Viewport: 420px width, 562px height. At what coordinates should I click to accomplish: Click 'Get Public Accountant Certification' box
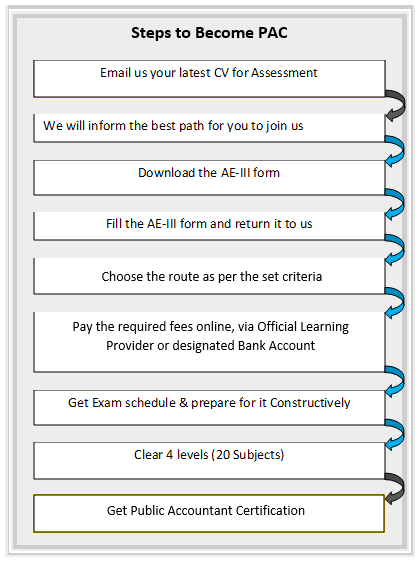click(x=209, y=513)
